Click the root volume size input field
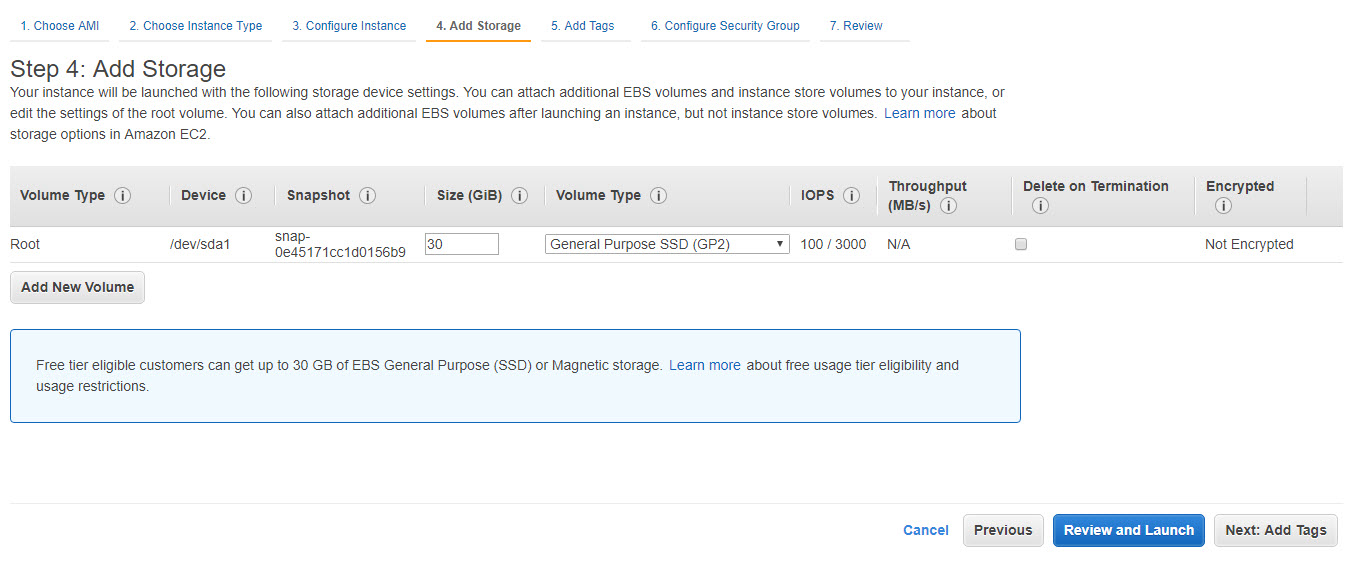 462,244
